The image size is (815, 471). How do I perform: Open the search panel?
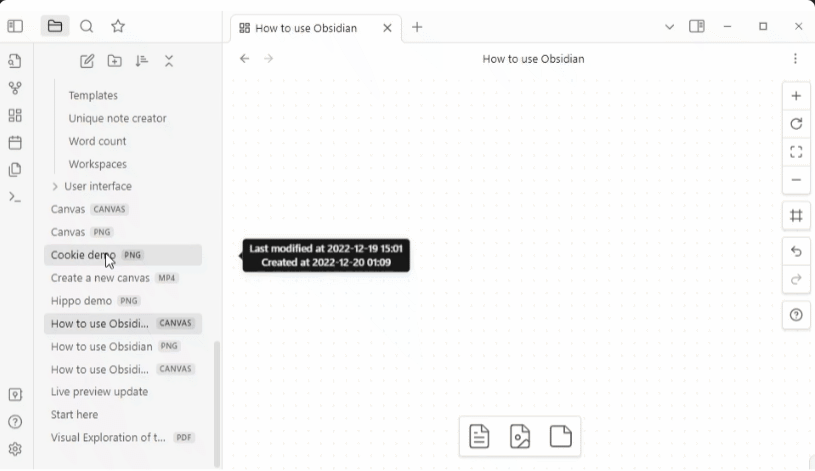87,27
